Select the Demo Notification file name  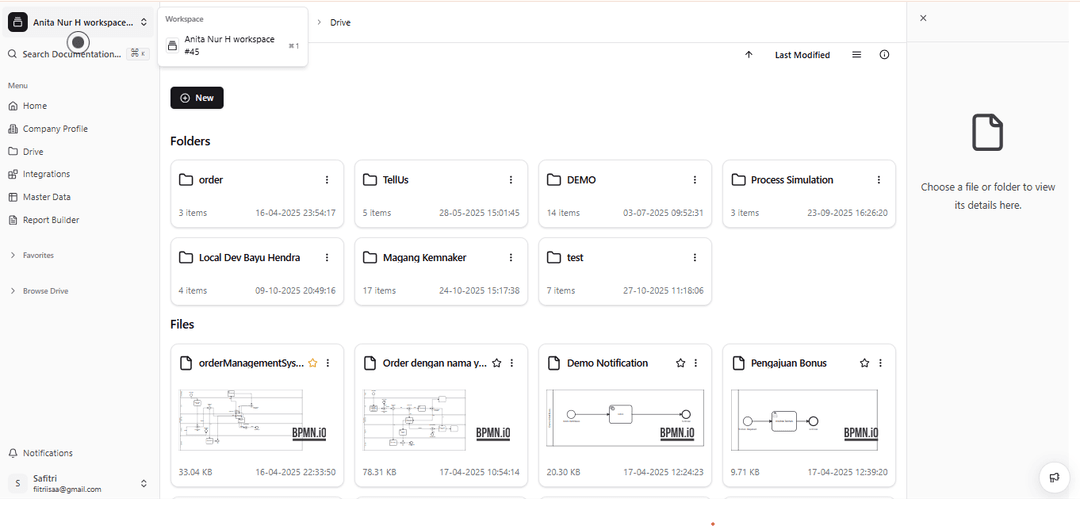[608, 363]
